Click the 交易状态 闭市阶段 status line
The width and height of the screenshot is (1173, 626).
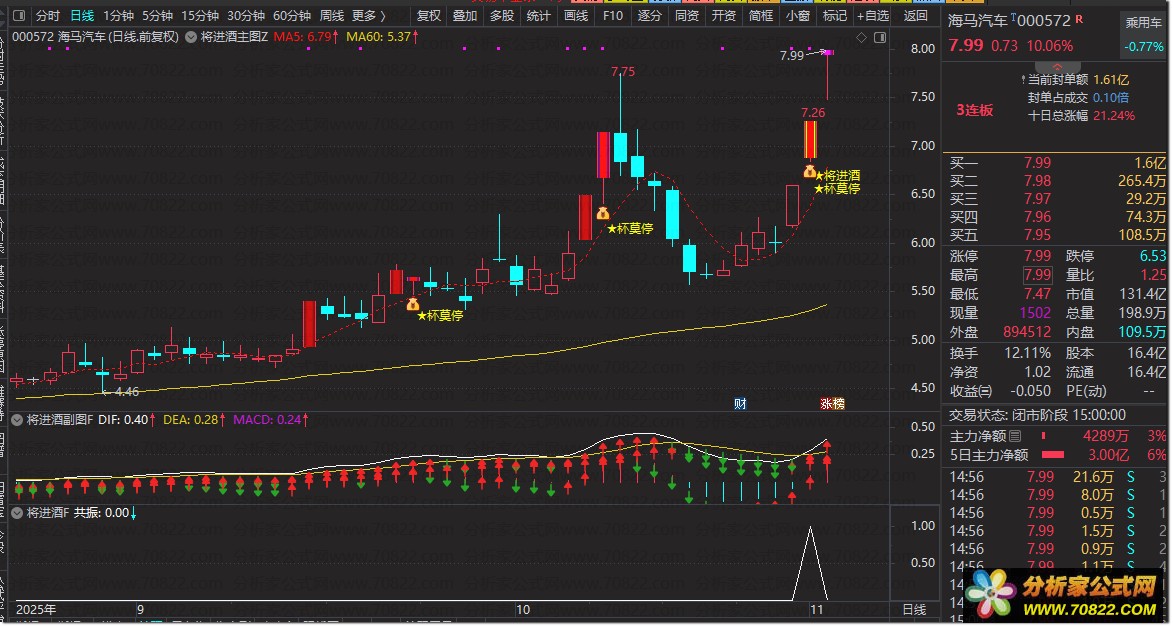pos(1037,415)
